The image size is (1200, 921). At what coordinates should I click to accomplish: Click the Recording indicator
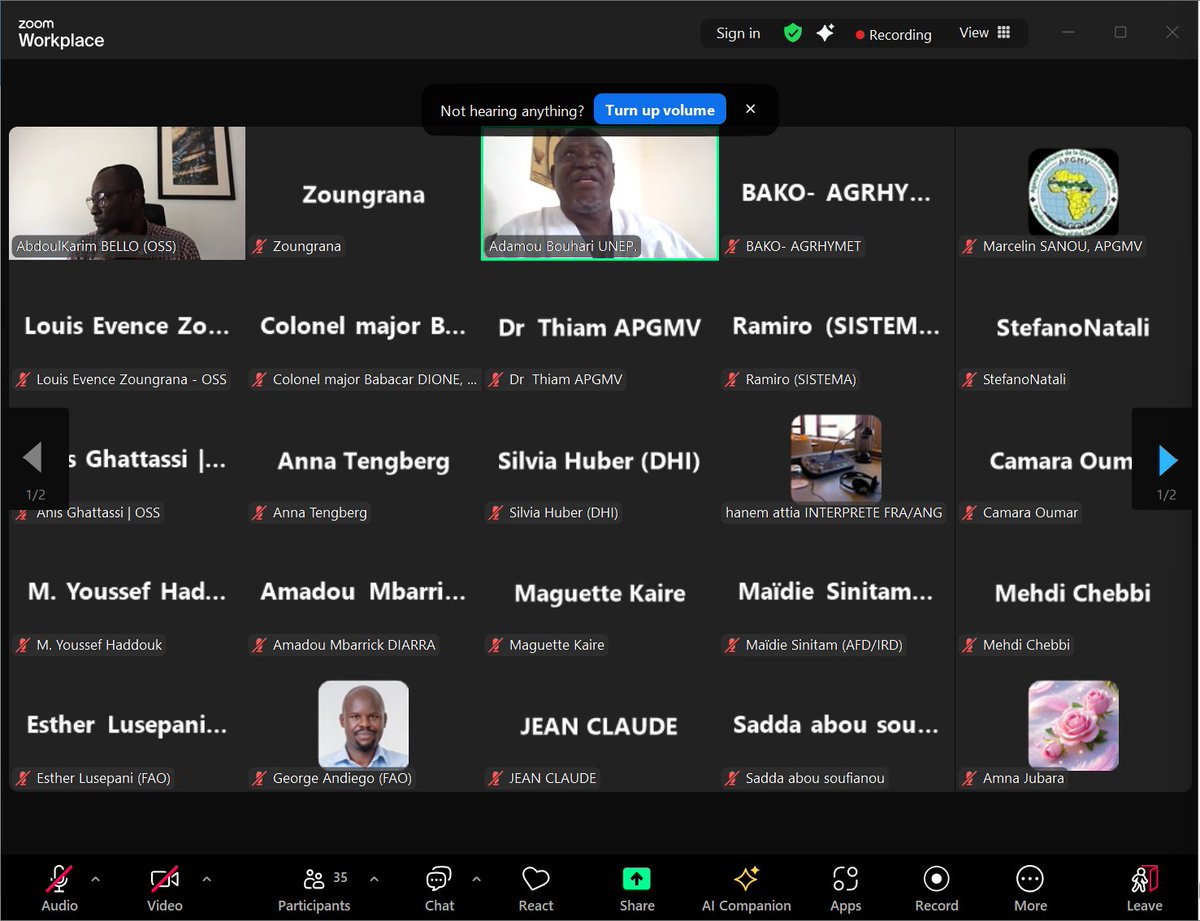(x=893, y=34)
